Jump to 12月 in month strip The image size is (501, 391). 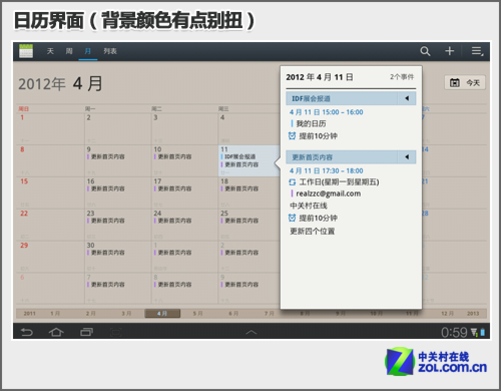447,313
